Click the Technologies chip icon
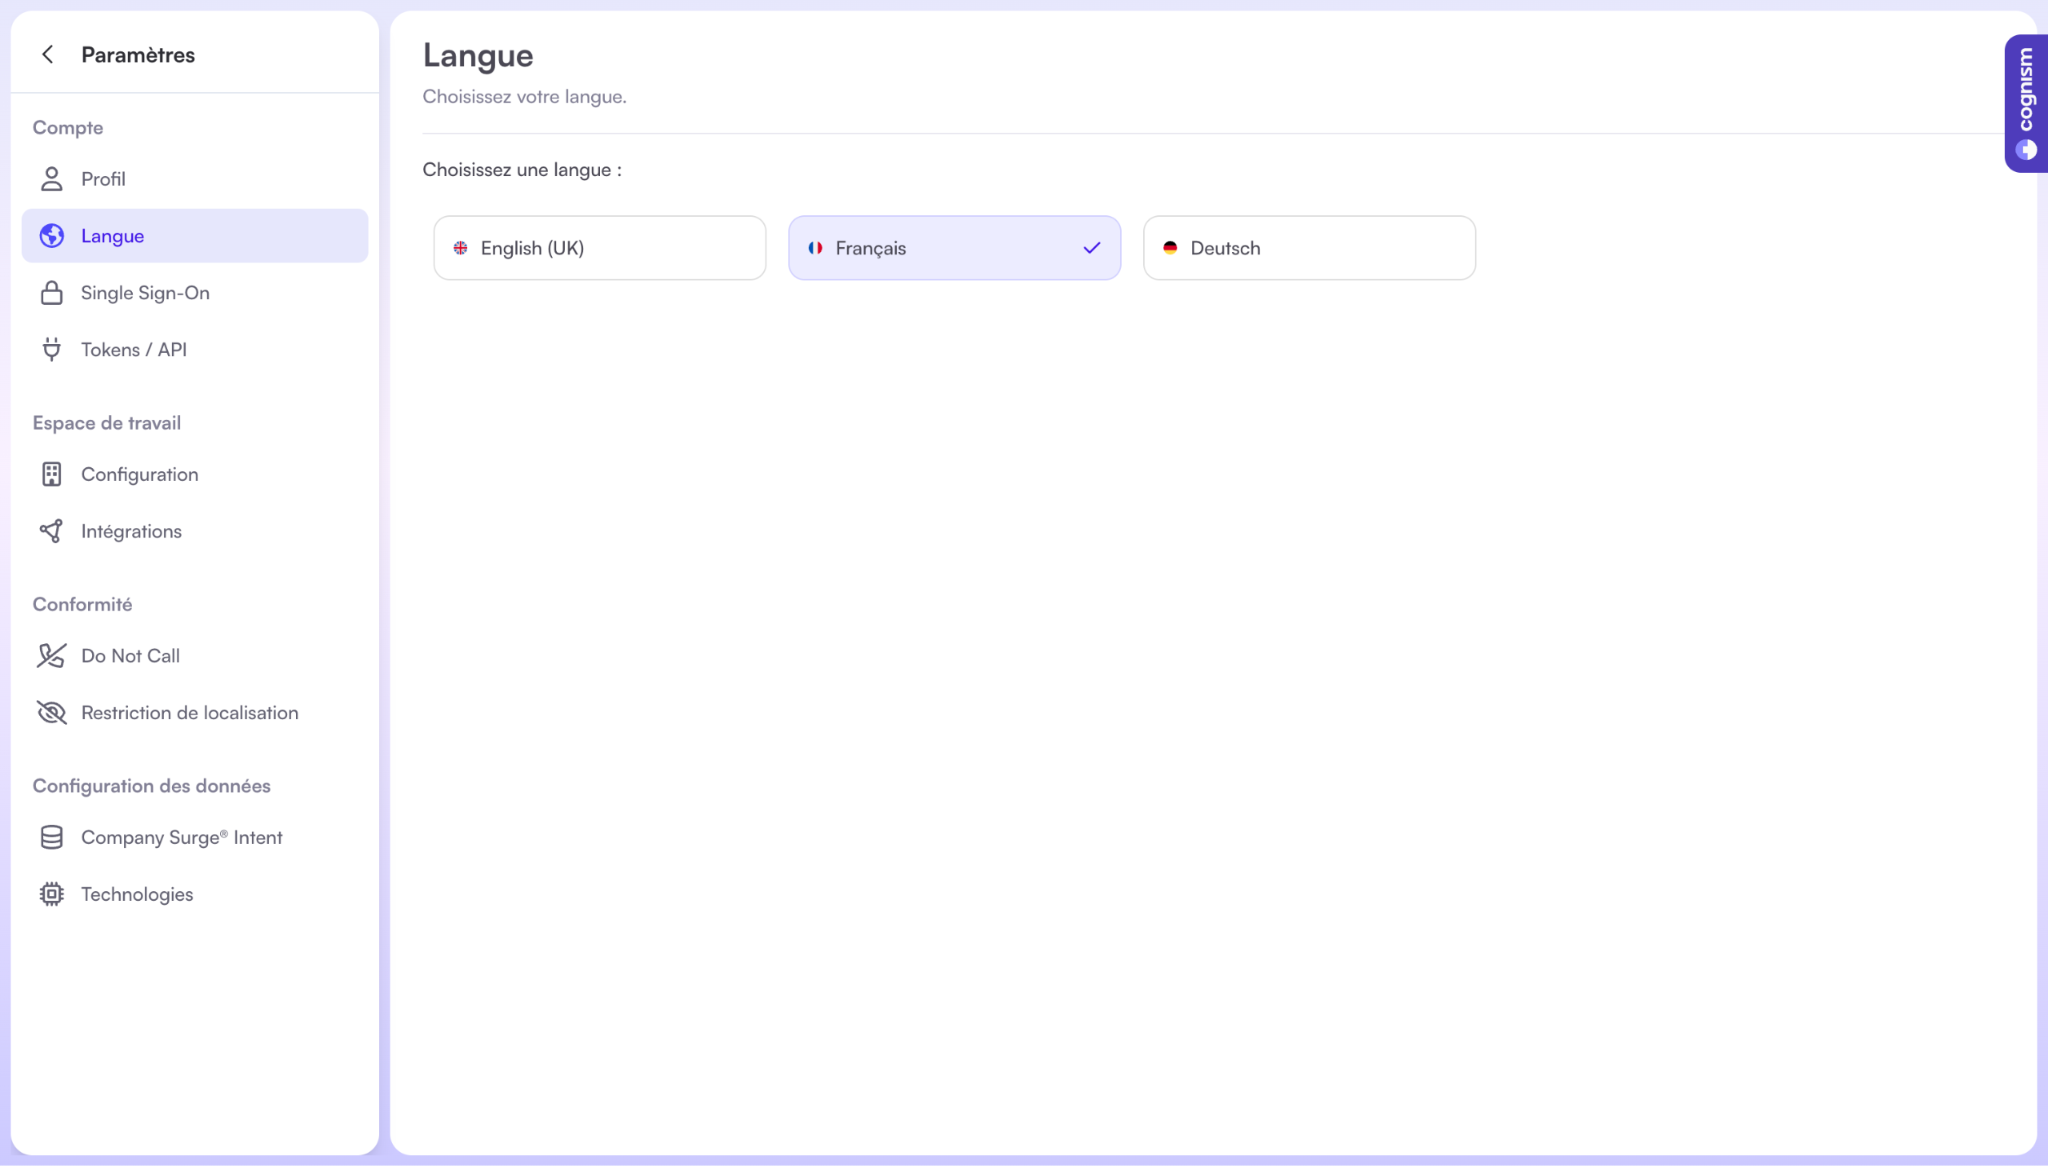 (x=51, y=894)
